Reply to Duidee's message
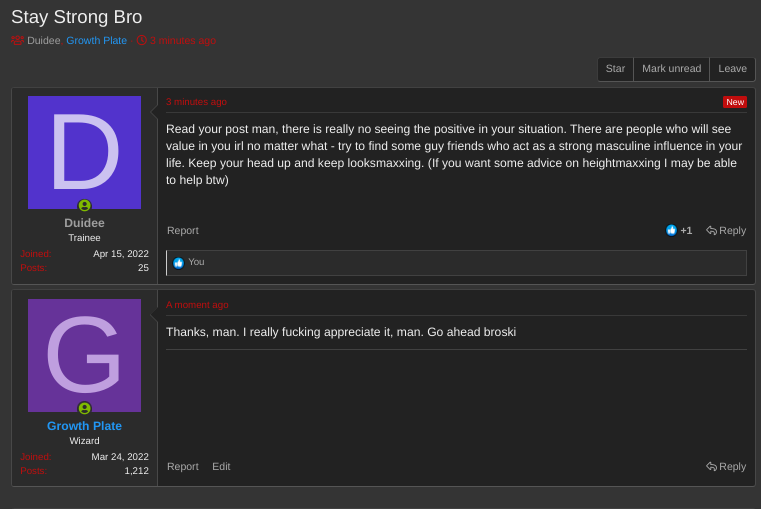 pos(726,230)
